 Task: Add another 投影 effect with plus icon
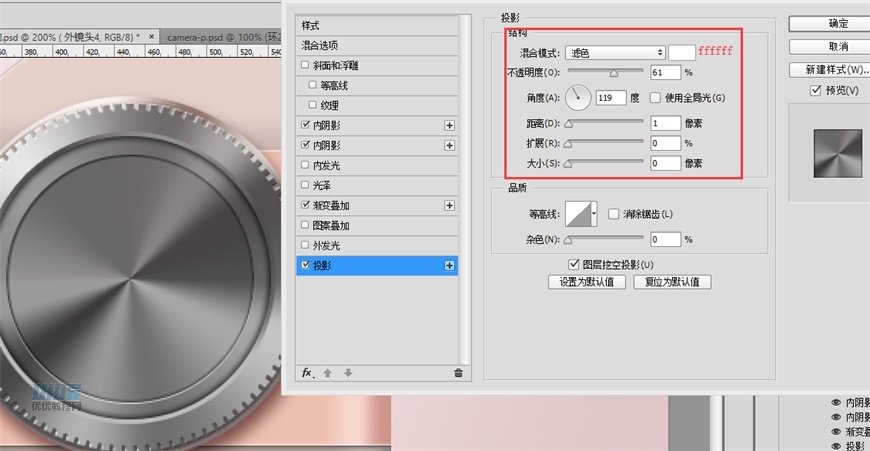tap(449, 266)
